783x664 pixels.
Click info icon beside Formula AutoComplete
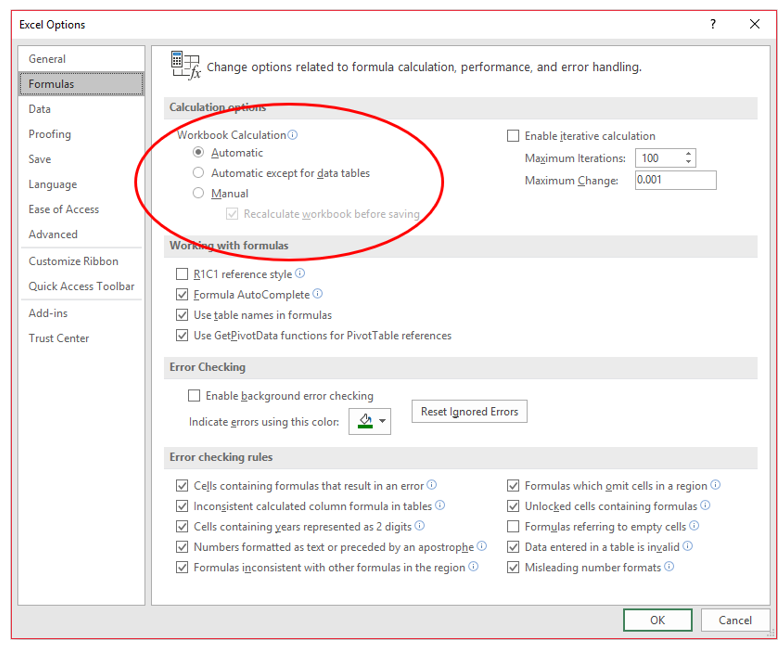(x=318, y=294)
